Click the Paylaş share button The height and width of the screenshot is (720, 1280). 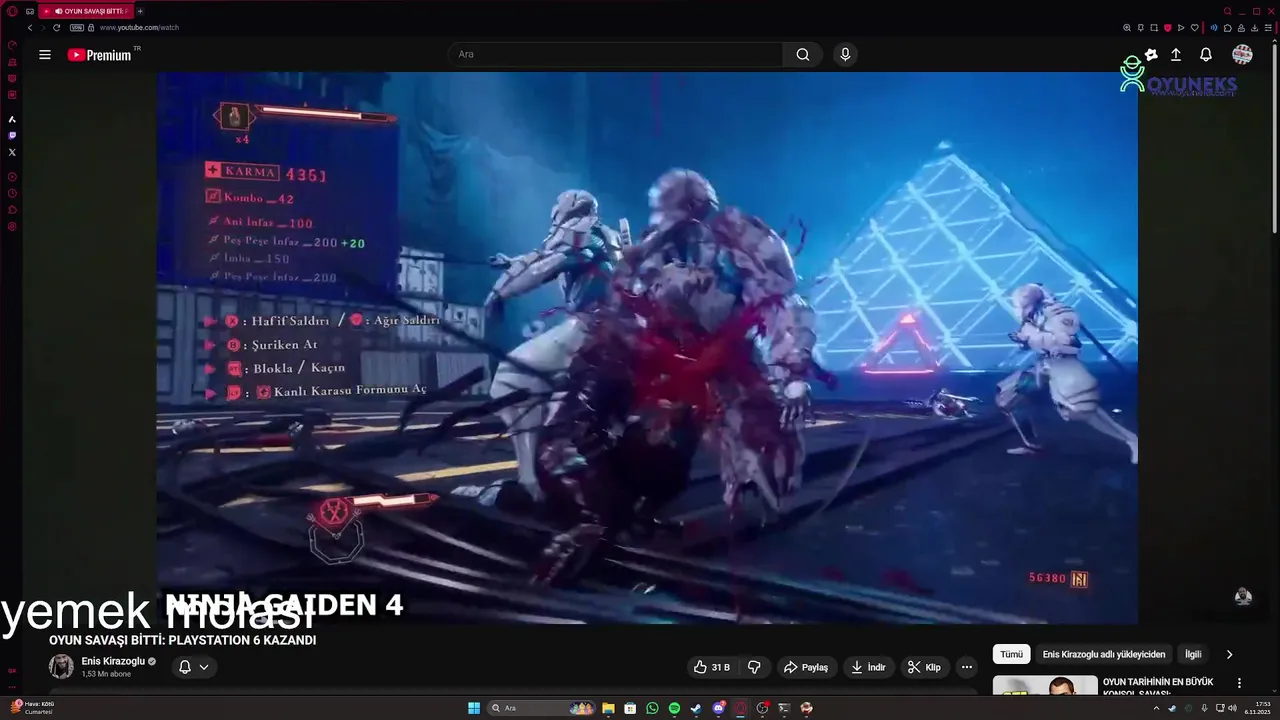coord(806,667)
